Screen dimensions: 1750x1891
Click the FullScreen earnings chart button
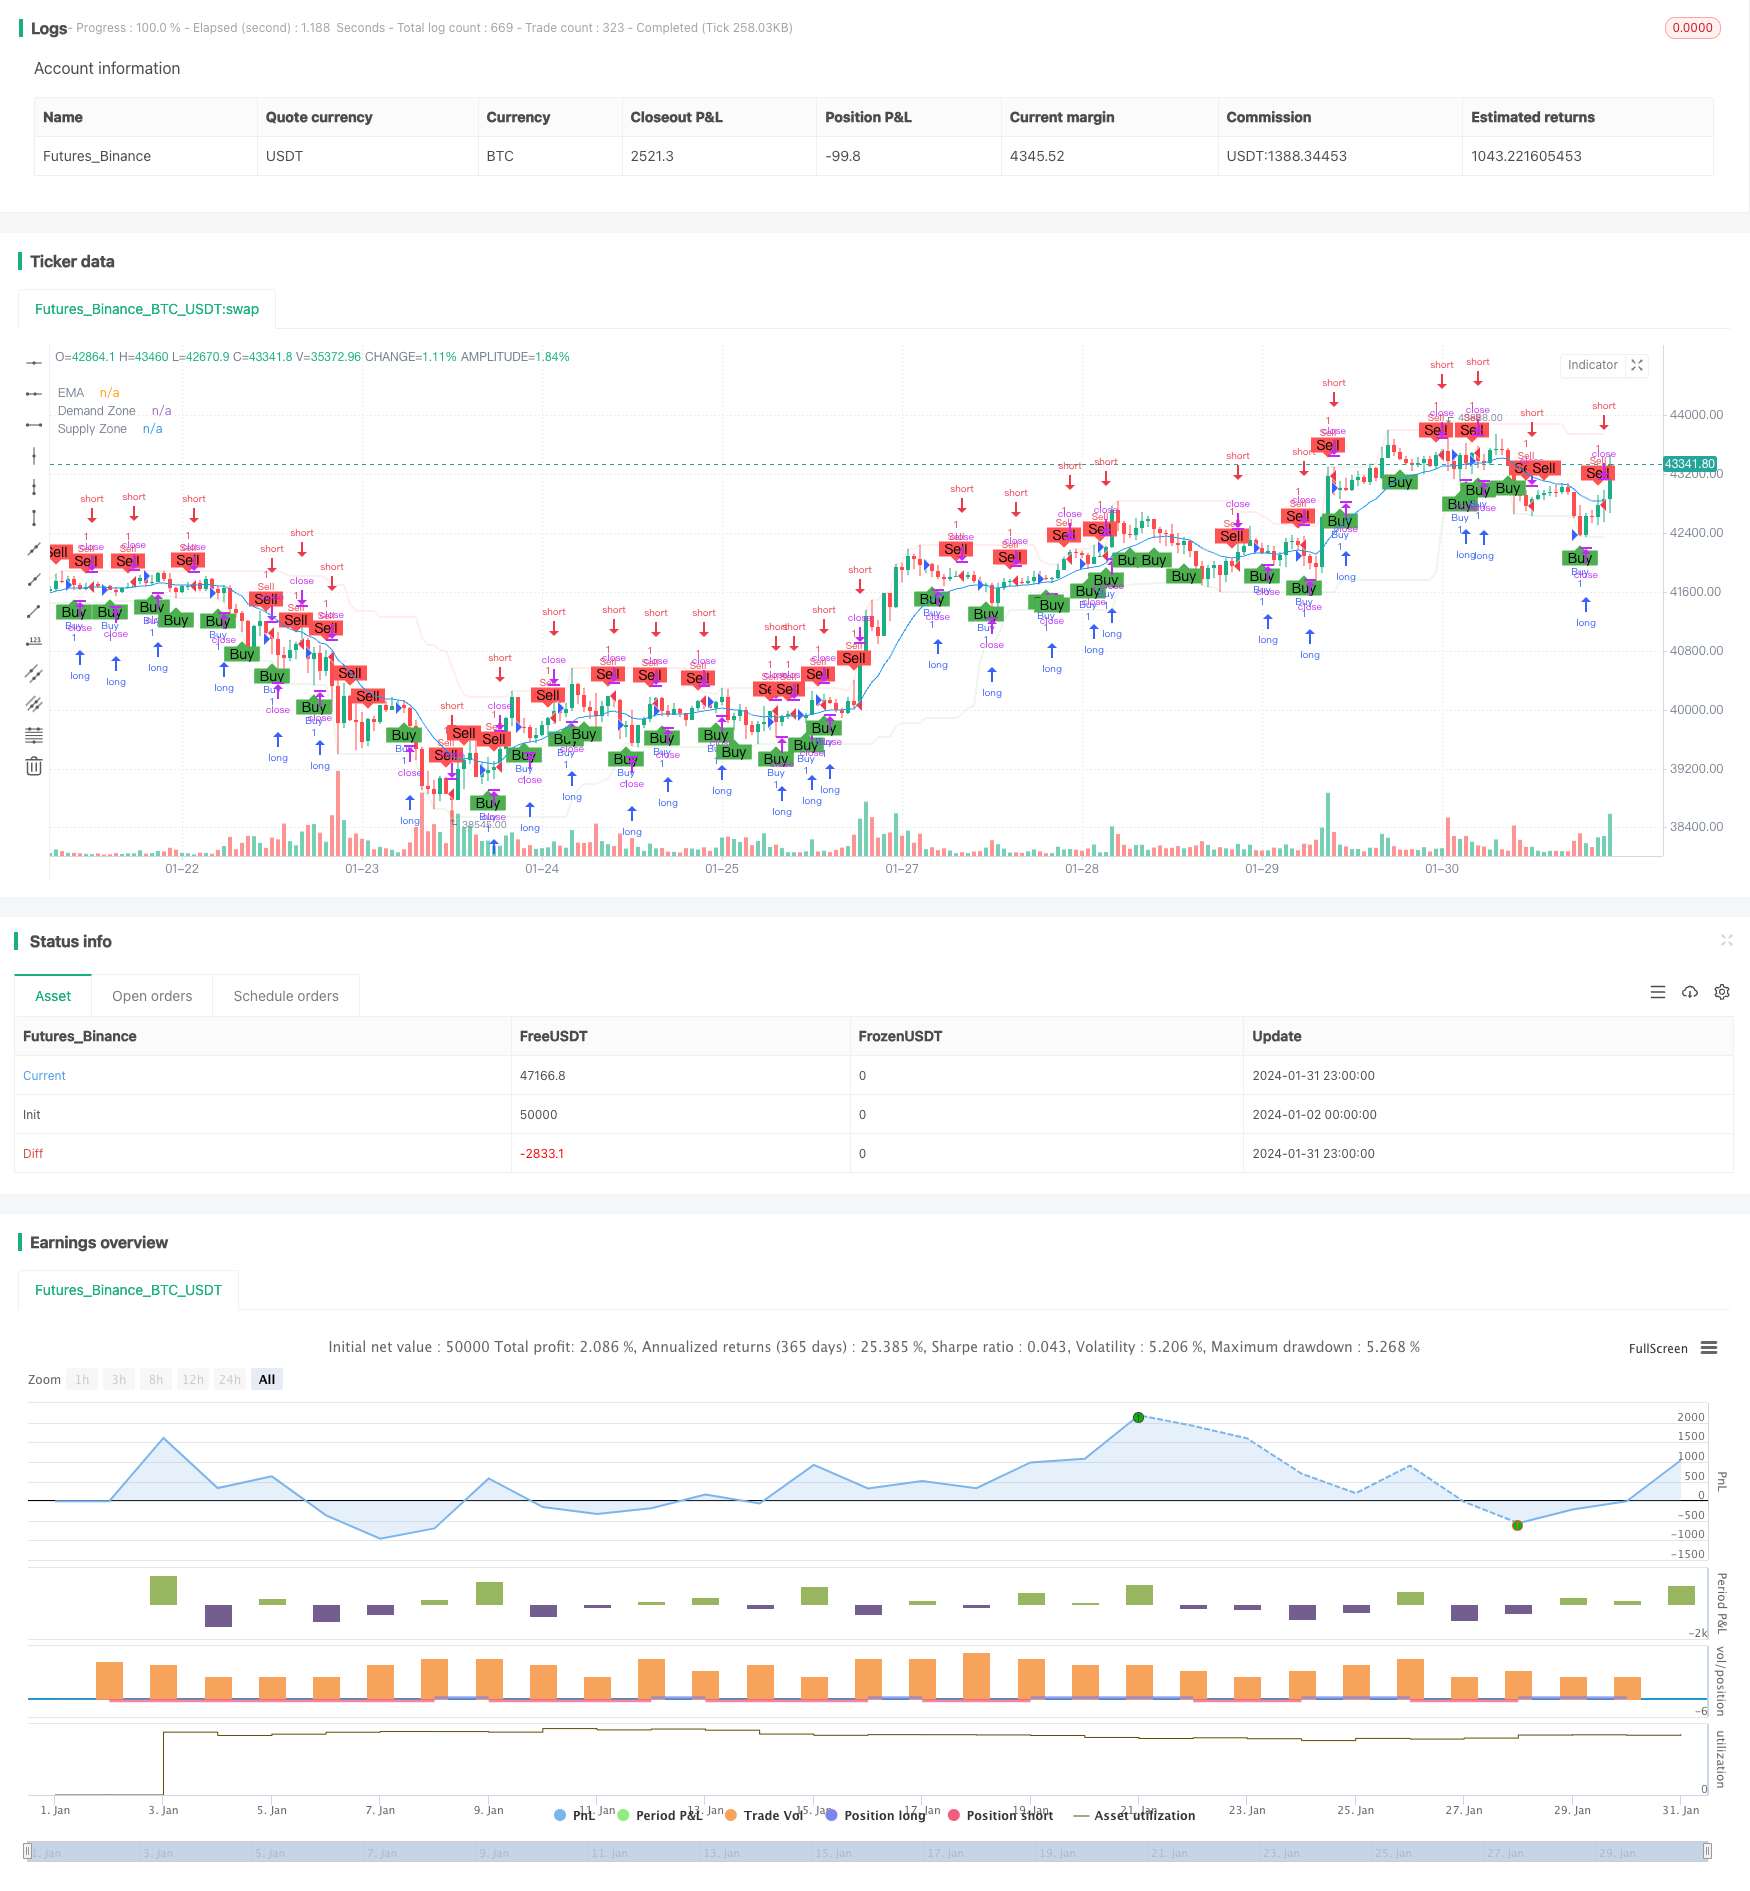coord(1658,1348)
